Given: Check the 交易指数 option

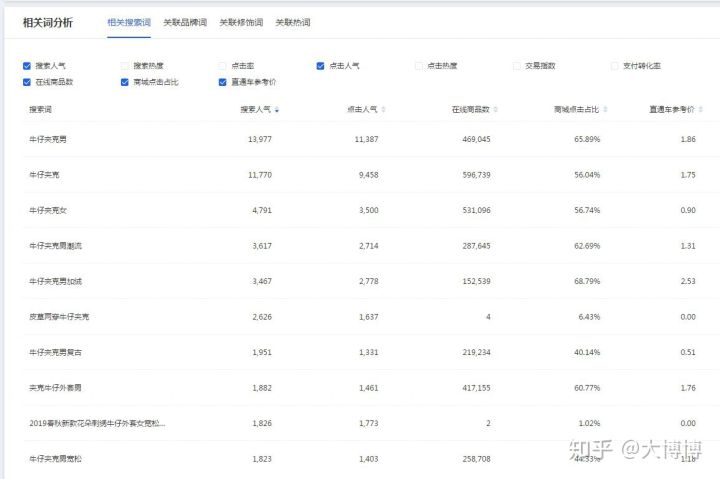Looking at the screenshot, I should coord(517,66).
